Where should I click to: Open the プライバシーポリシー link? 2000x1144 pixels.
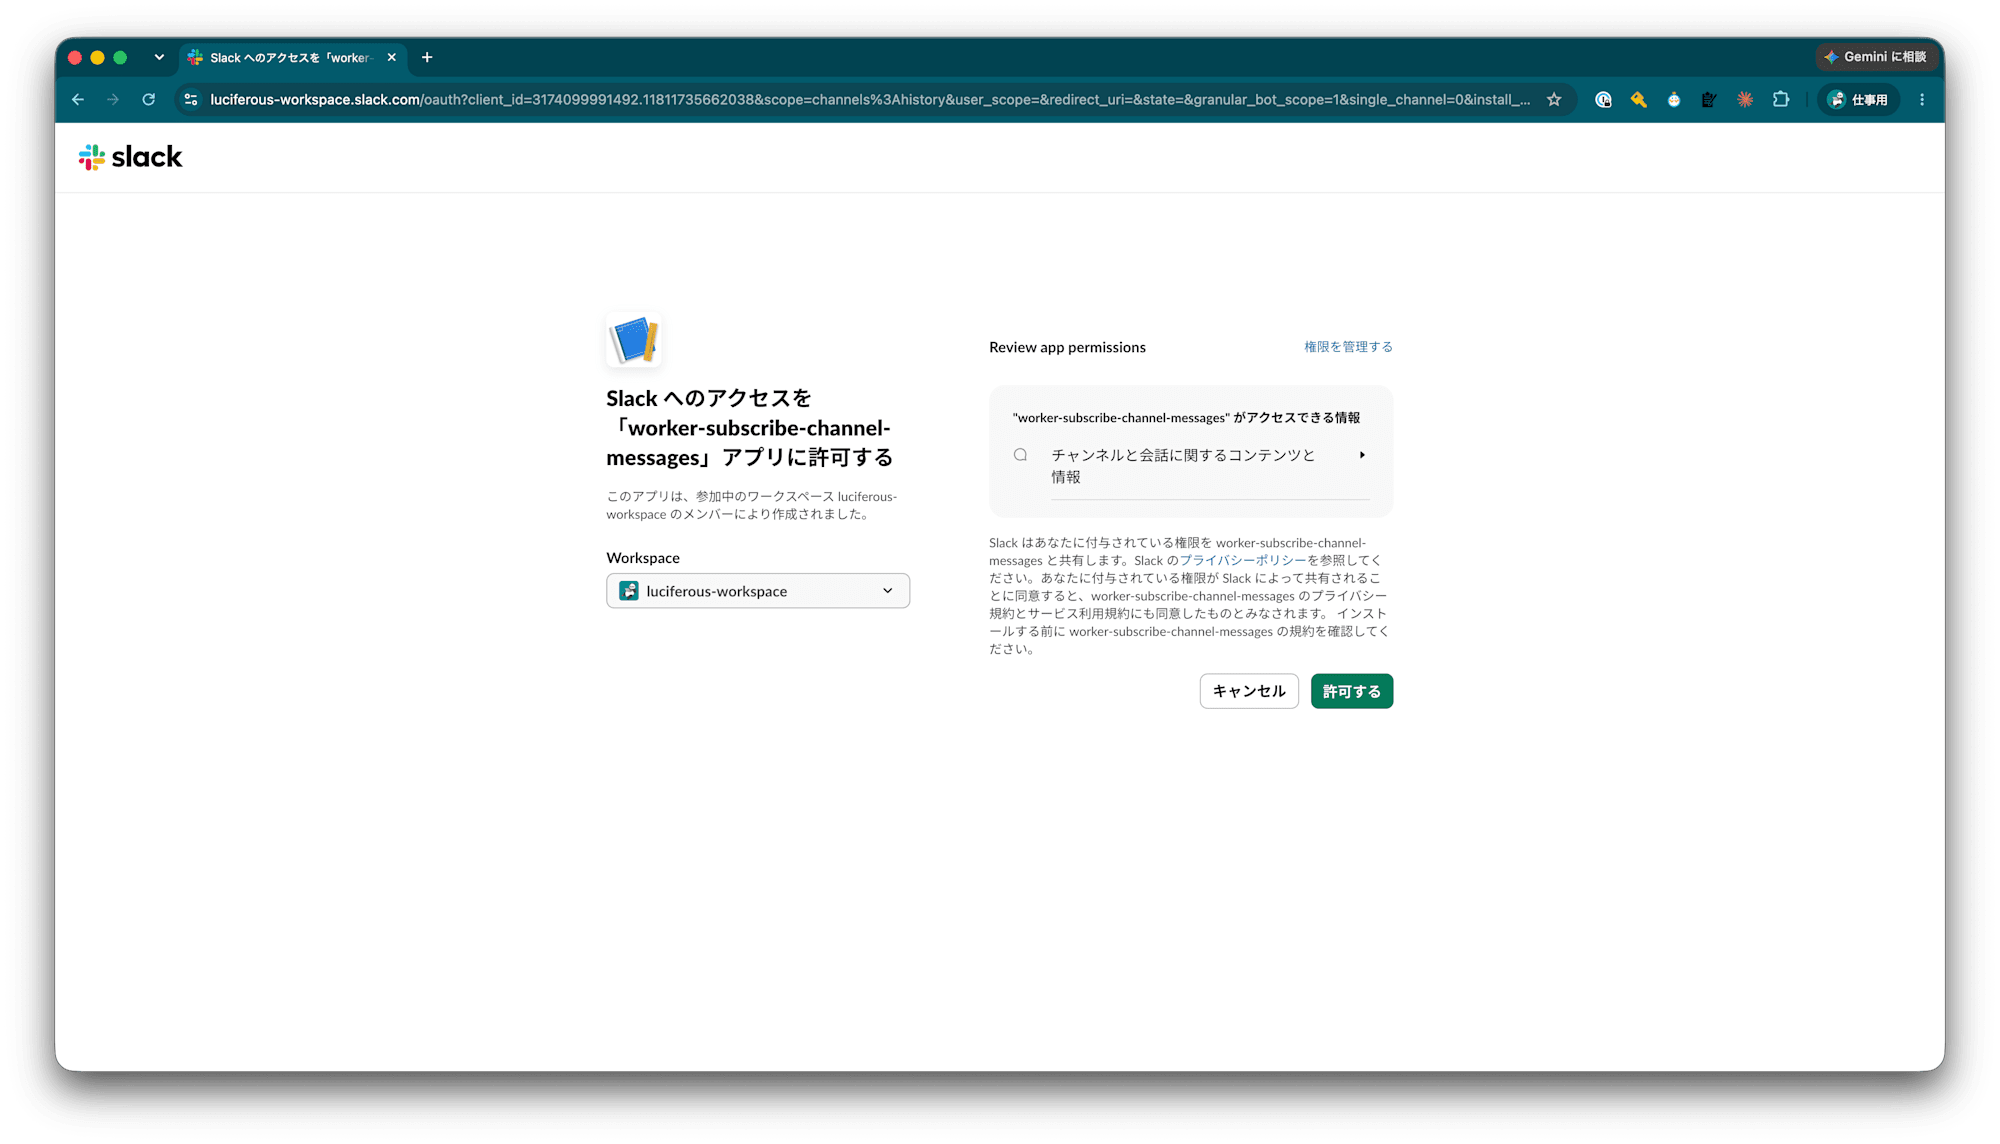[1243, 561]
